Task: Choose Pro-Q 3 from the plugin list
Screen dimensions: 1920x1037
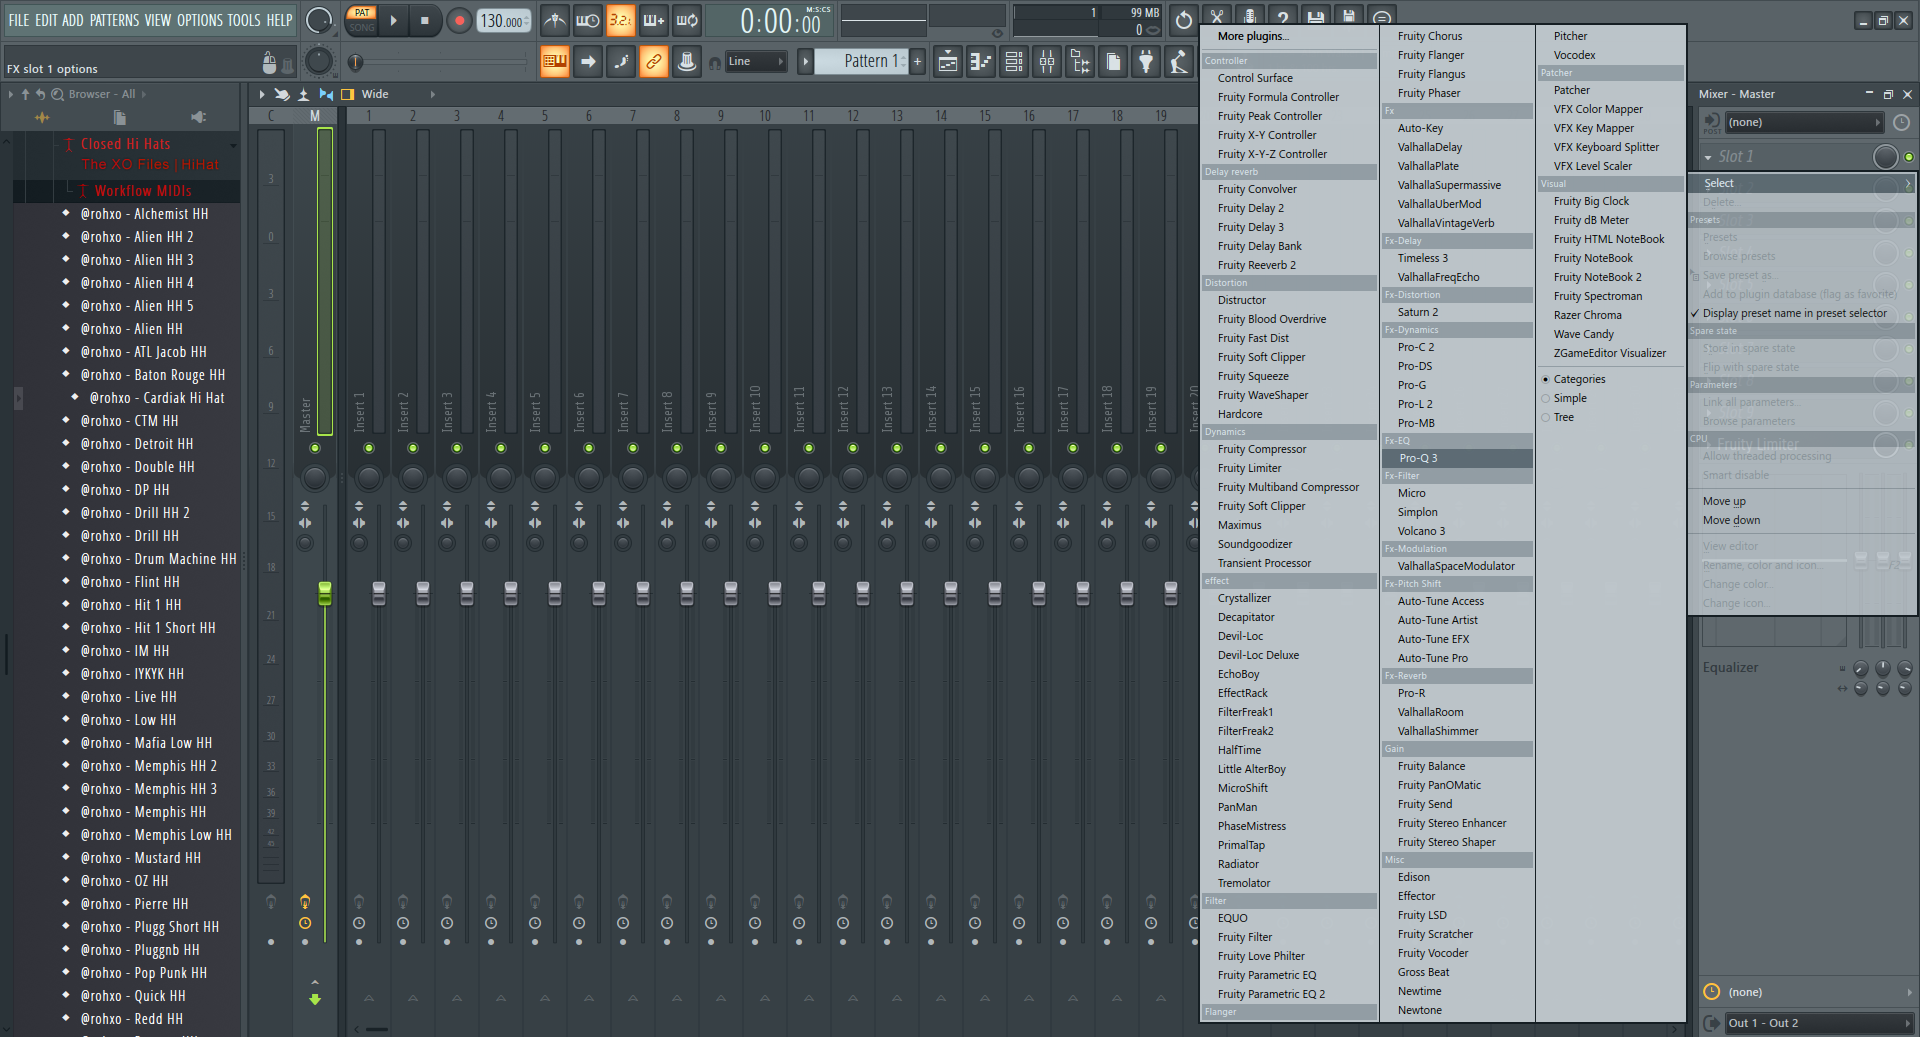Action: click(1457, 458)
